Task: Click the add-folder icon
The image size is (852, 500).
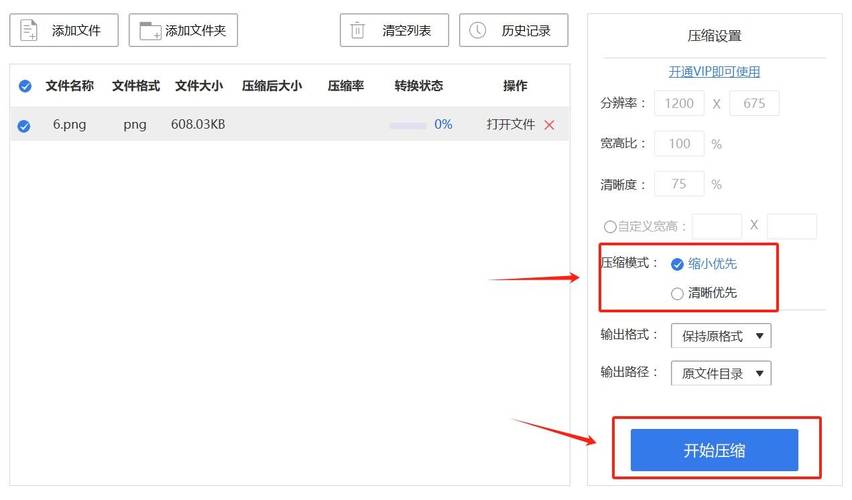Action: 150,31
